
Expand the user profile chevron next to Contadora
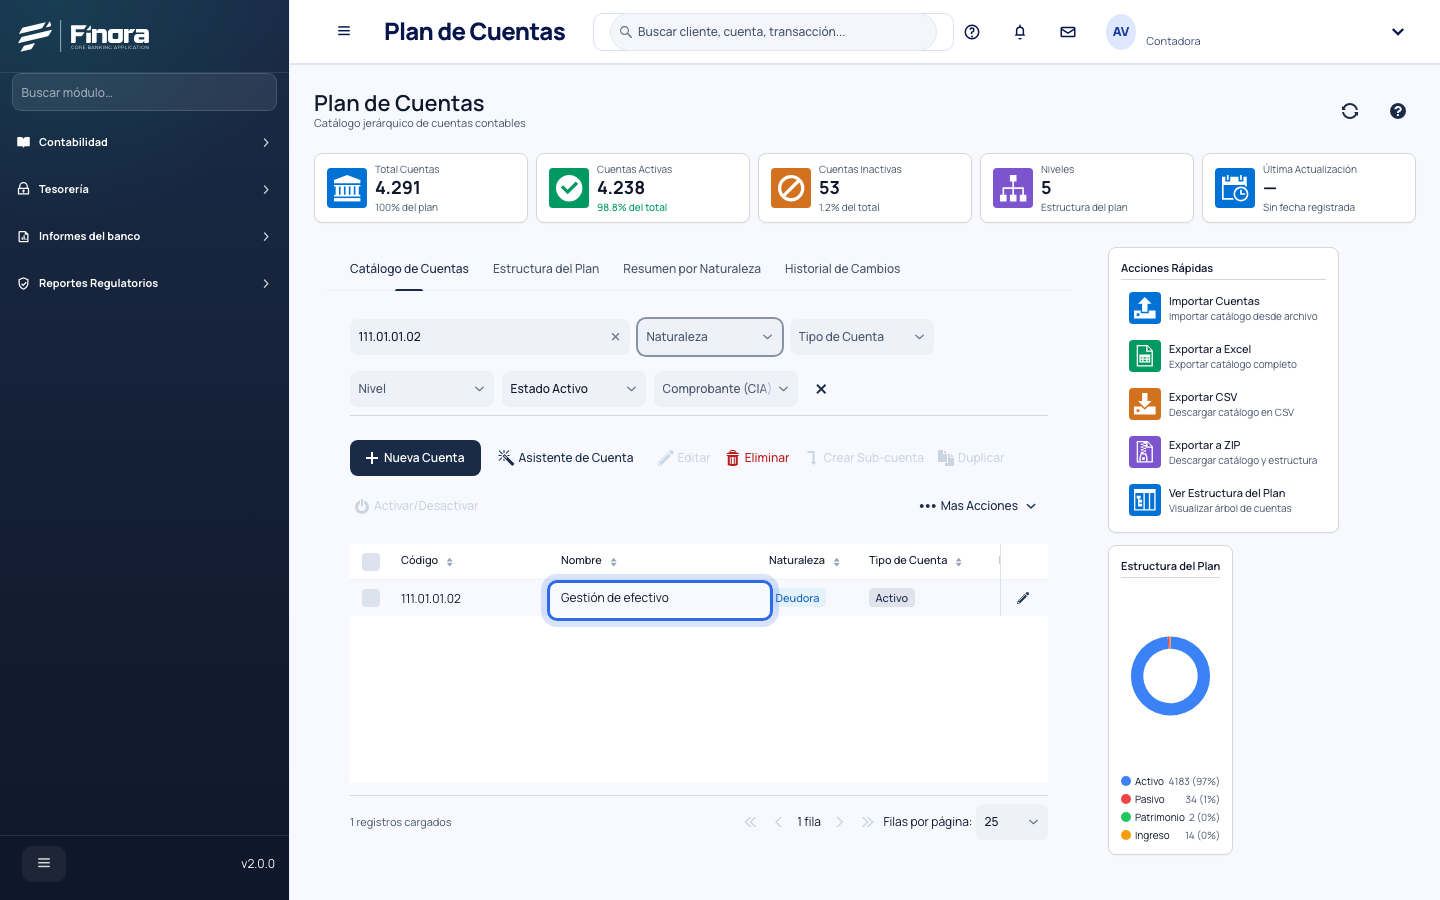pos(1398,32)
